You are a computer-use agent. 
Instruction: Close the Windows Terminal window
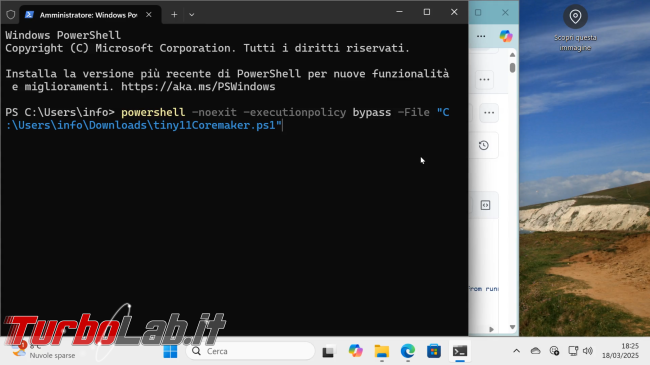coord(454,12)
